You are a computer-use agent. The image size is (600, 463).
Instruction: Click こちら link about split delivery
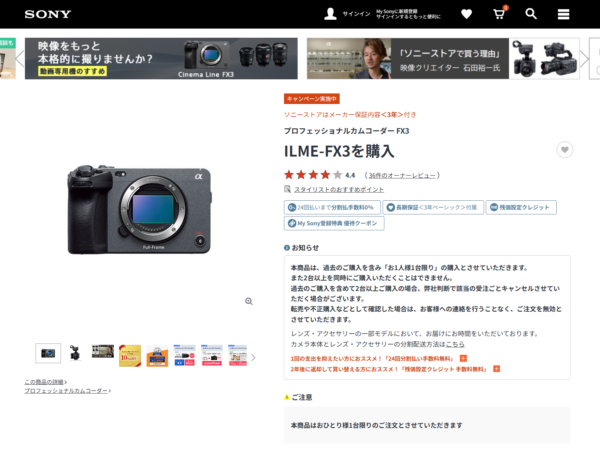pos(455,344)
